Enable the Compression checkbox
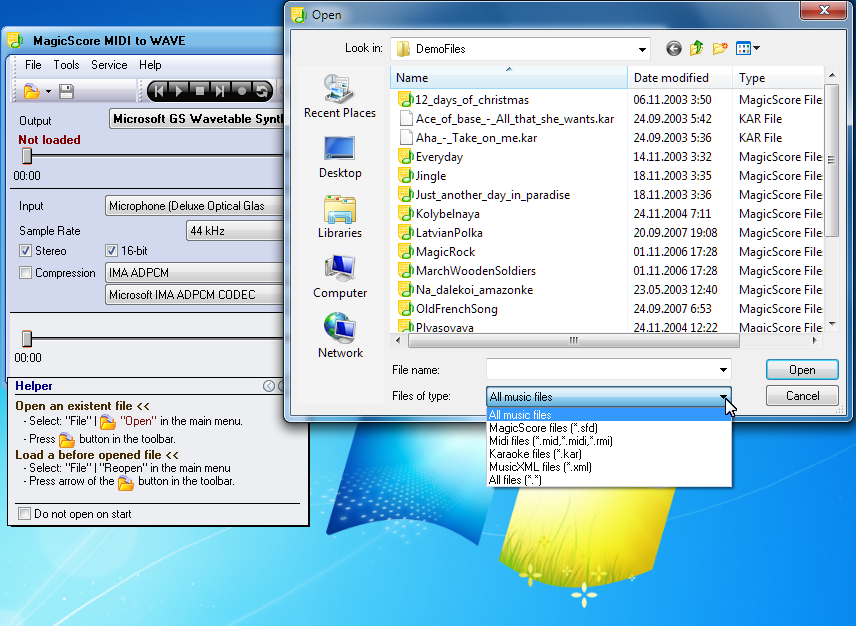The height and width of the screenshot is (626, 856). (x=25, y=273)
